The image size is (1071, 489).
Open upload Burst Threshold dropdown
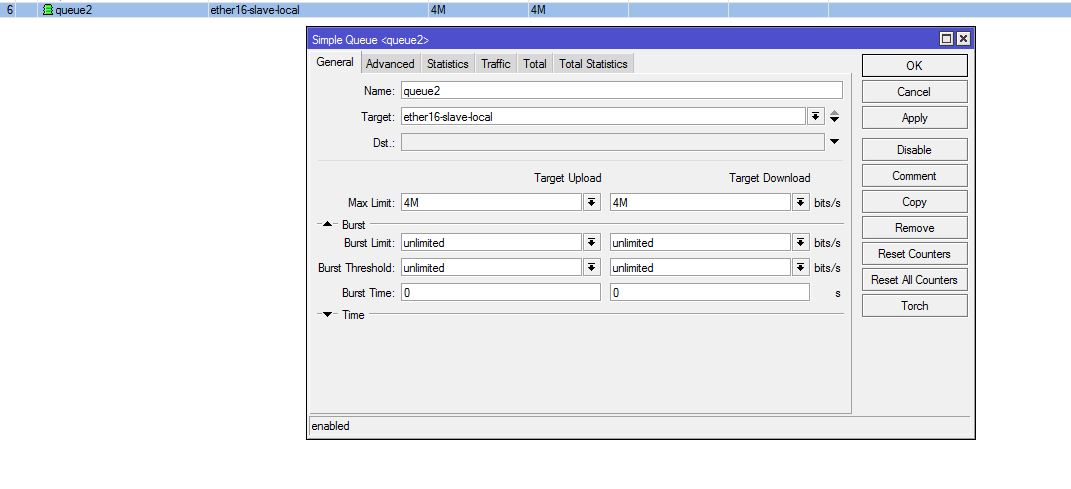coord(592,268)
